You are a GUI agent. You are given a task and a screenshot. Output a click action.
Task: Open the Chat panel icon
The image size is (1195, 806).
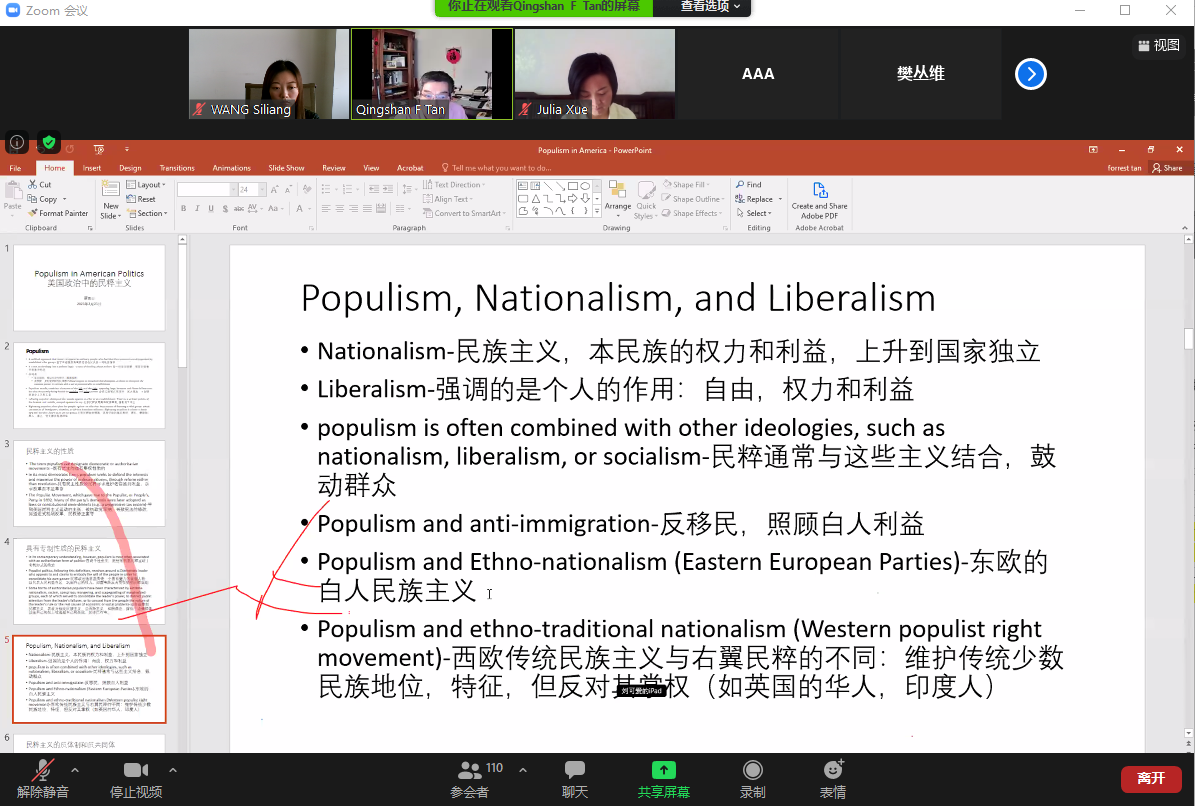pos(575,770)
